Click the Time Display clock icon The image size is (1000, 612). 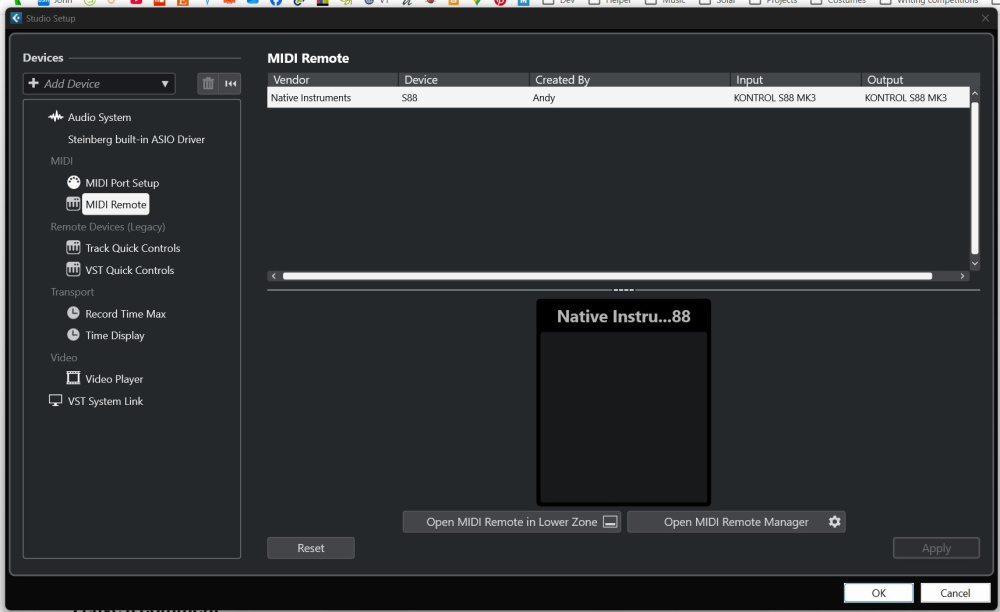(x=73, y=335)
